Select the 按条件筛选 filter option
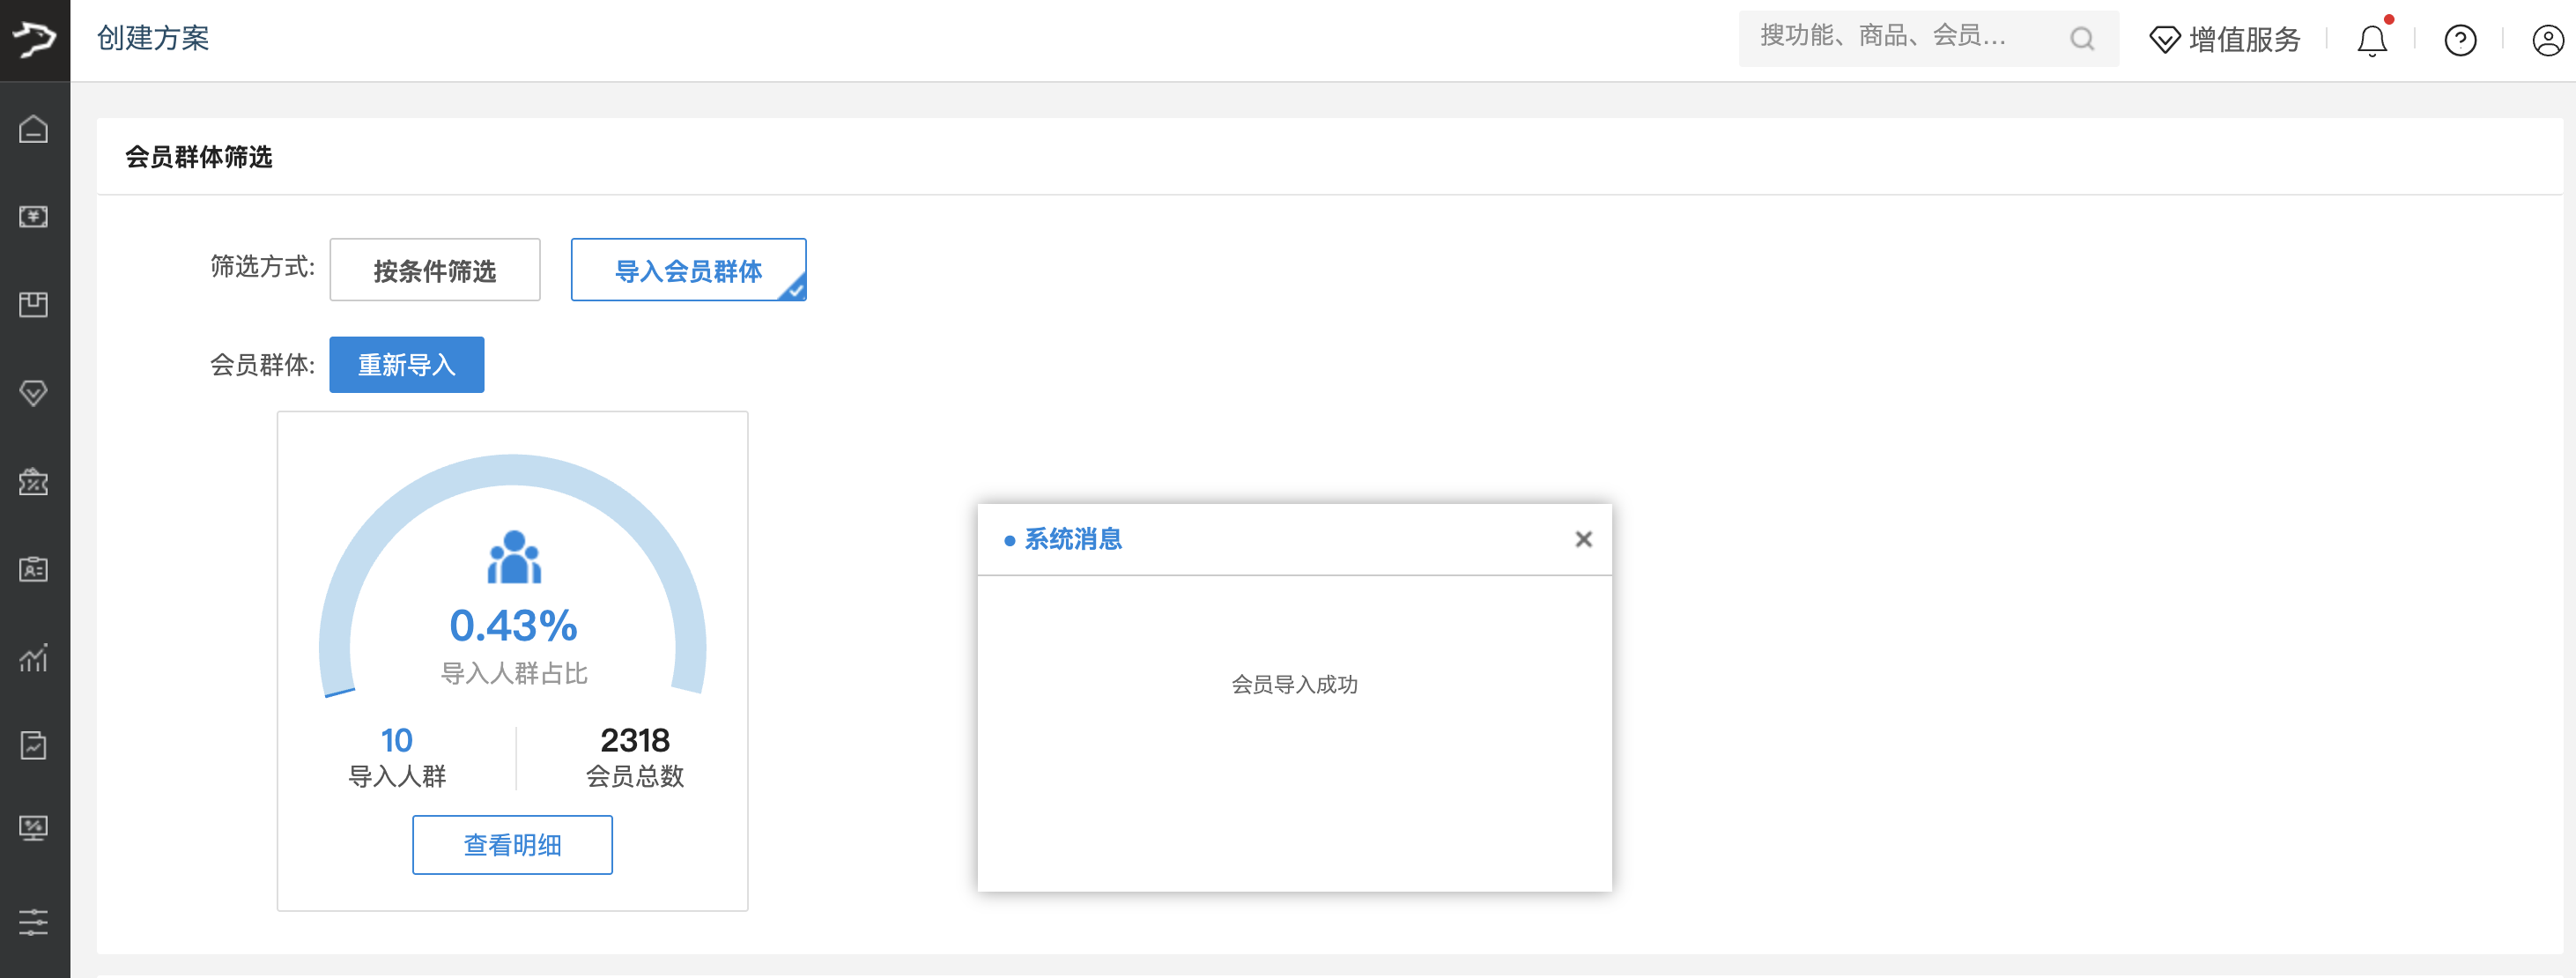The height and width of the screenshot is (978, 2576). (x=435, y=270)
